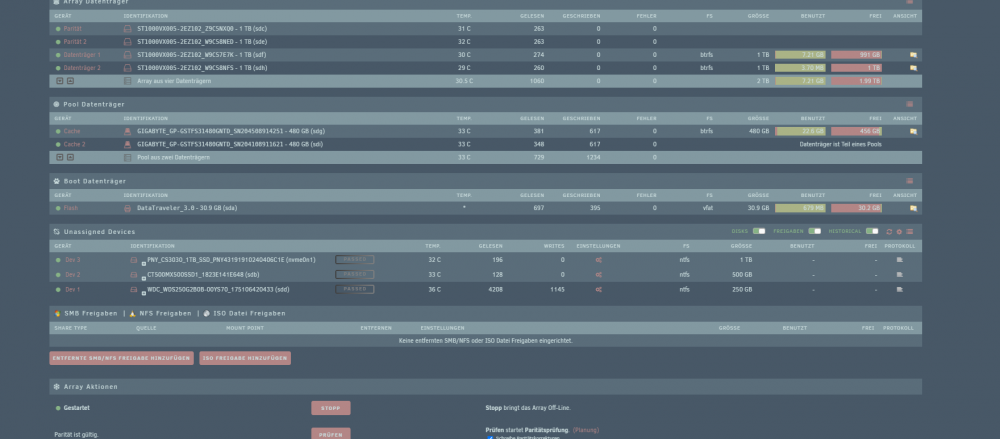Viewport: 1000px width, 439px height.
Task: Click PASSED SMART status for Dev 1
Action: coord(355,289)
